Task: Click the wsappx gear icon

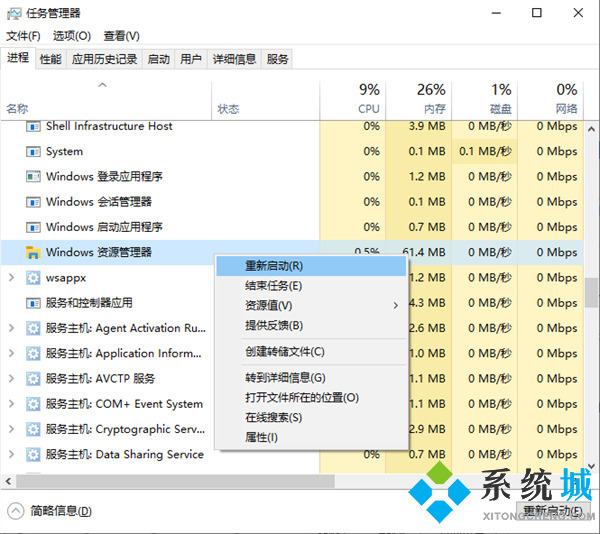Action: [33, 278]
